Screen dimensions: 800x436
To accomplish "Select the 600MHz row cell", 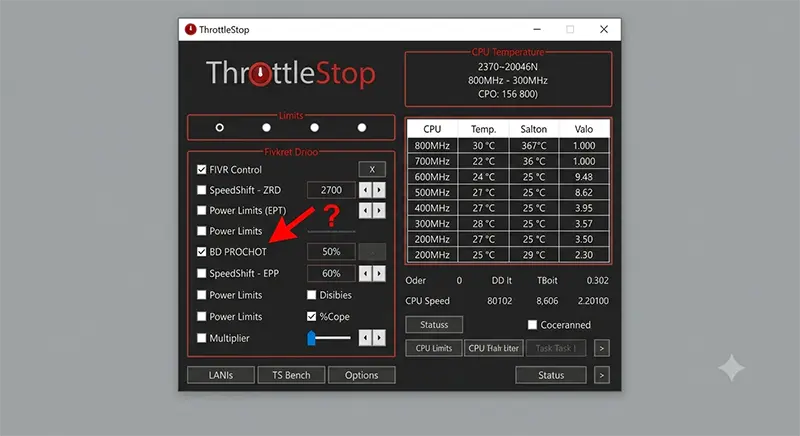I will point(432,176).
